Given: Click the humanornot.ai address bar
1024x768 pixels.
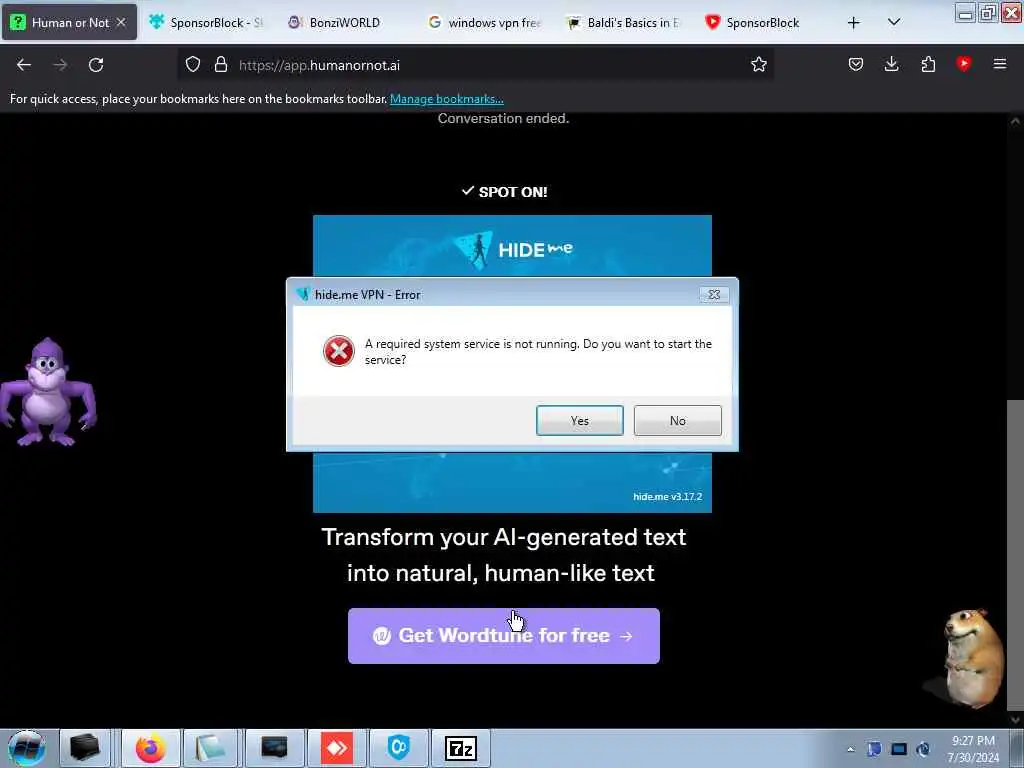Looking at the screenshot, I should 475,65.
